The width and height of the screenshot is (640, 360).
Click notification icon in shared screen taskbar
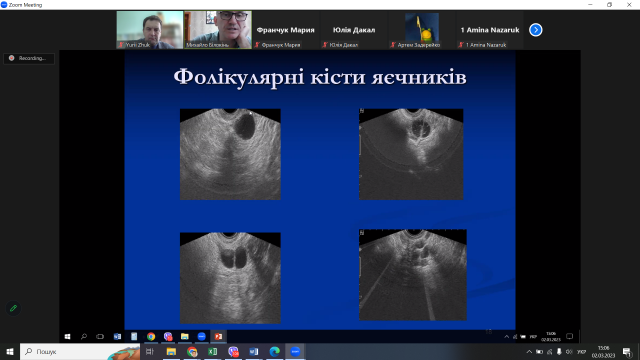pyautogui.click(x=569, y=336)
